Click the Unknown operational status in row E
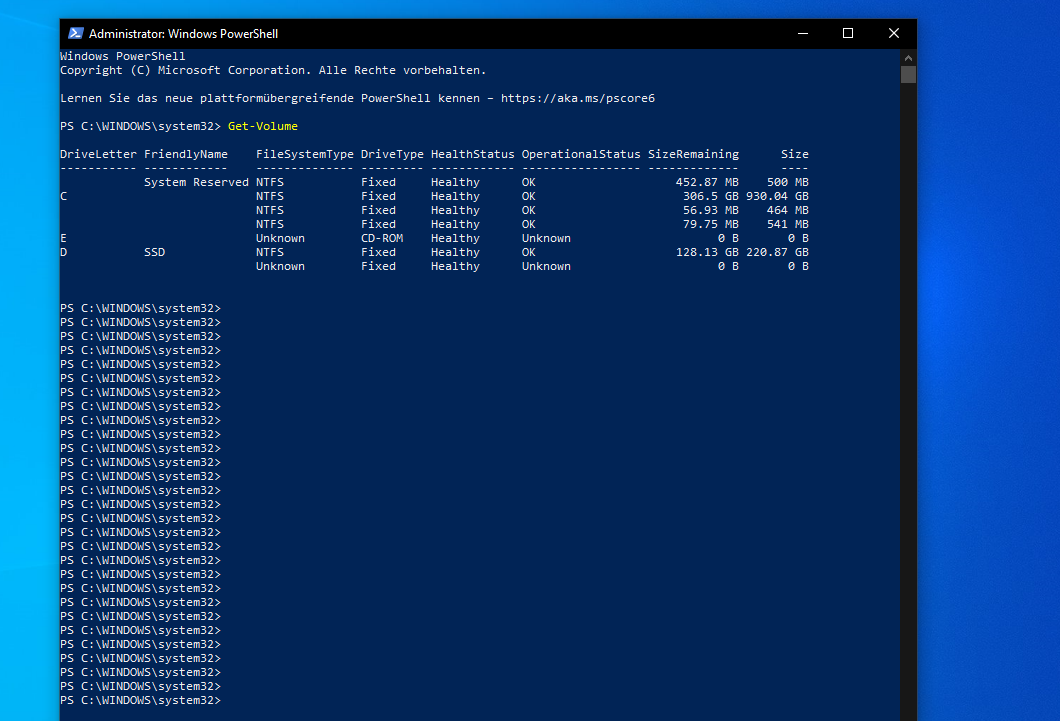 tap(546, 238)
